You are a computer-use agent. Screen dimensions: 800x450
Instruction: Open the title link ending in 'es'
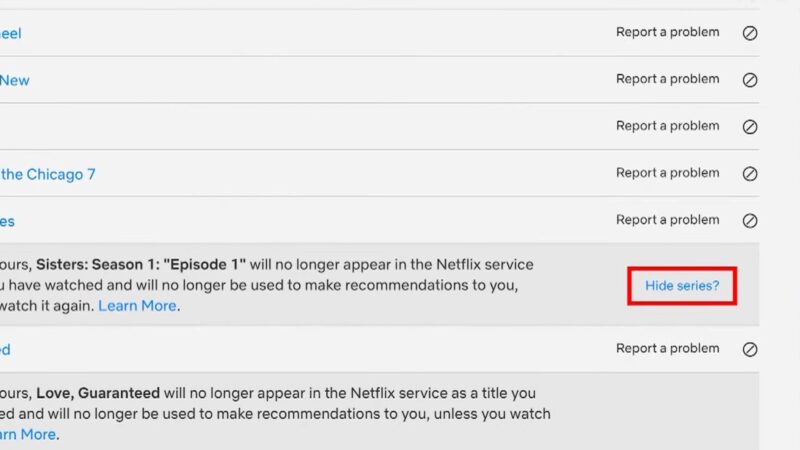(x=8, y=221)
